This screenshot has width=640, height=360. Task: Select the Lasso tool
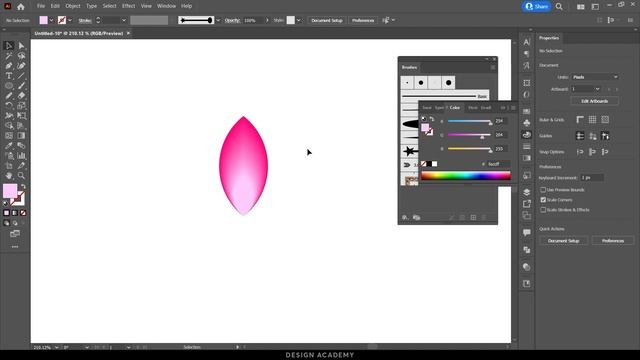pos(21,56)
